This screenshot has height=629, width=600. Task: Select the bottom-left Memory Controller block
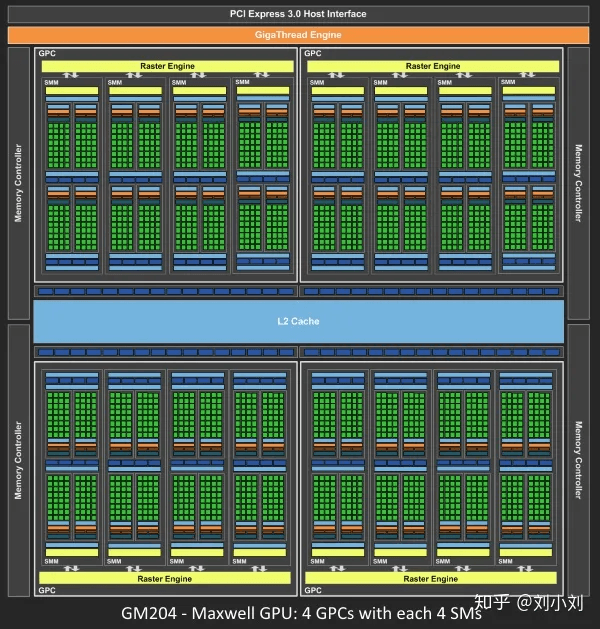[x=19, y=460]
